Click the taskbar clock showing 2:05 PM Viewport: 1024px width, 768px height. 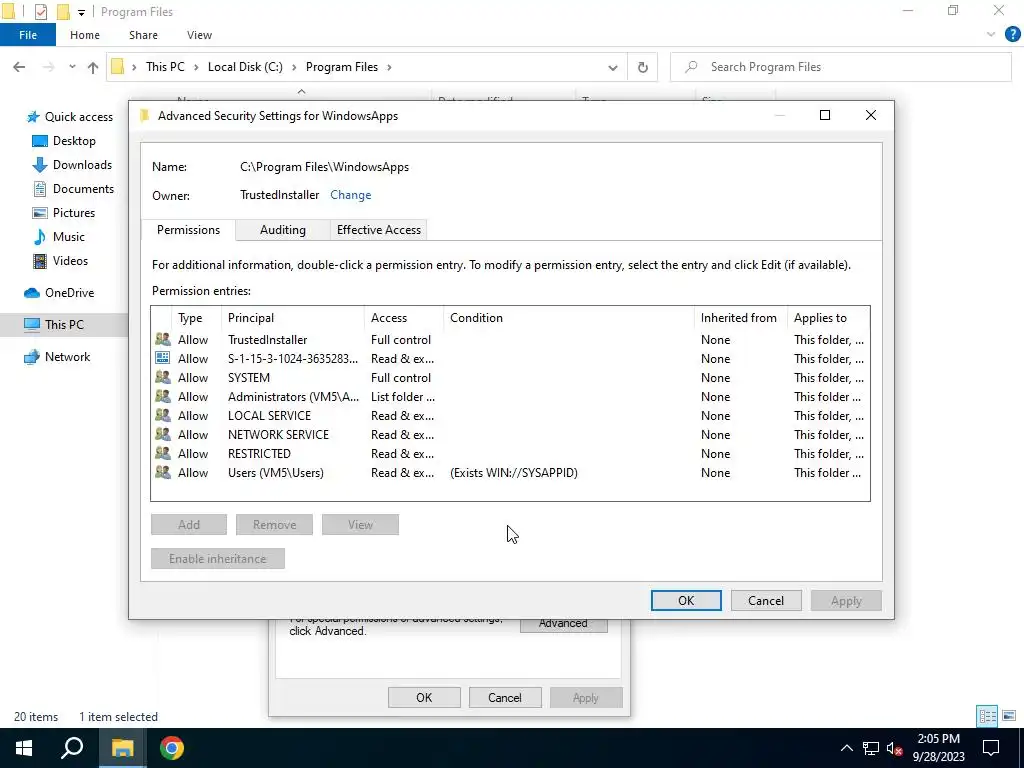tap(938, 748)
